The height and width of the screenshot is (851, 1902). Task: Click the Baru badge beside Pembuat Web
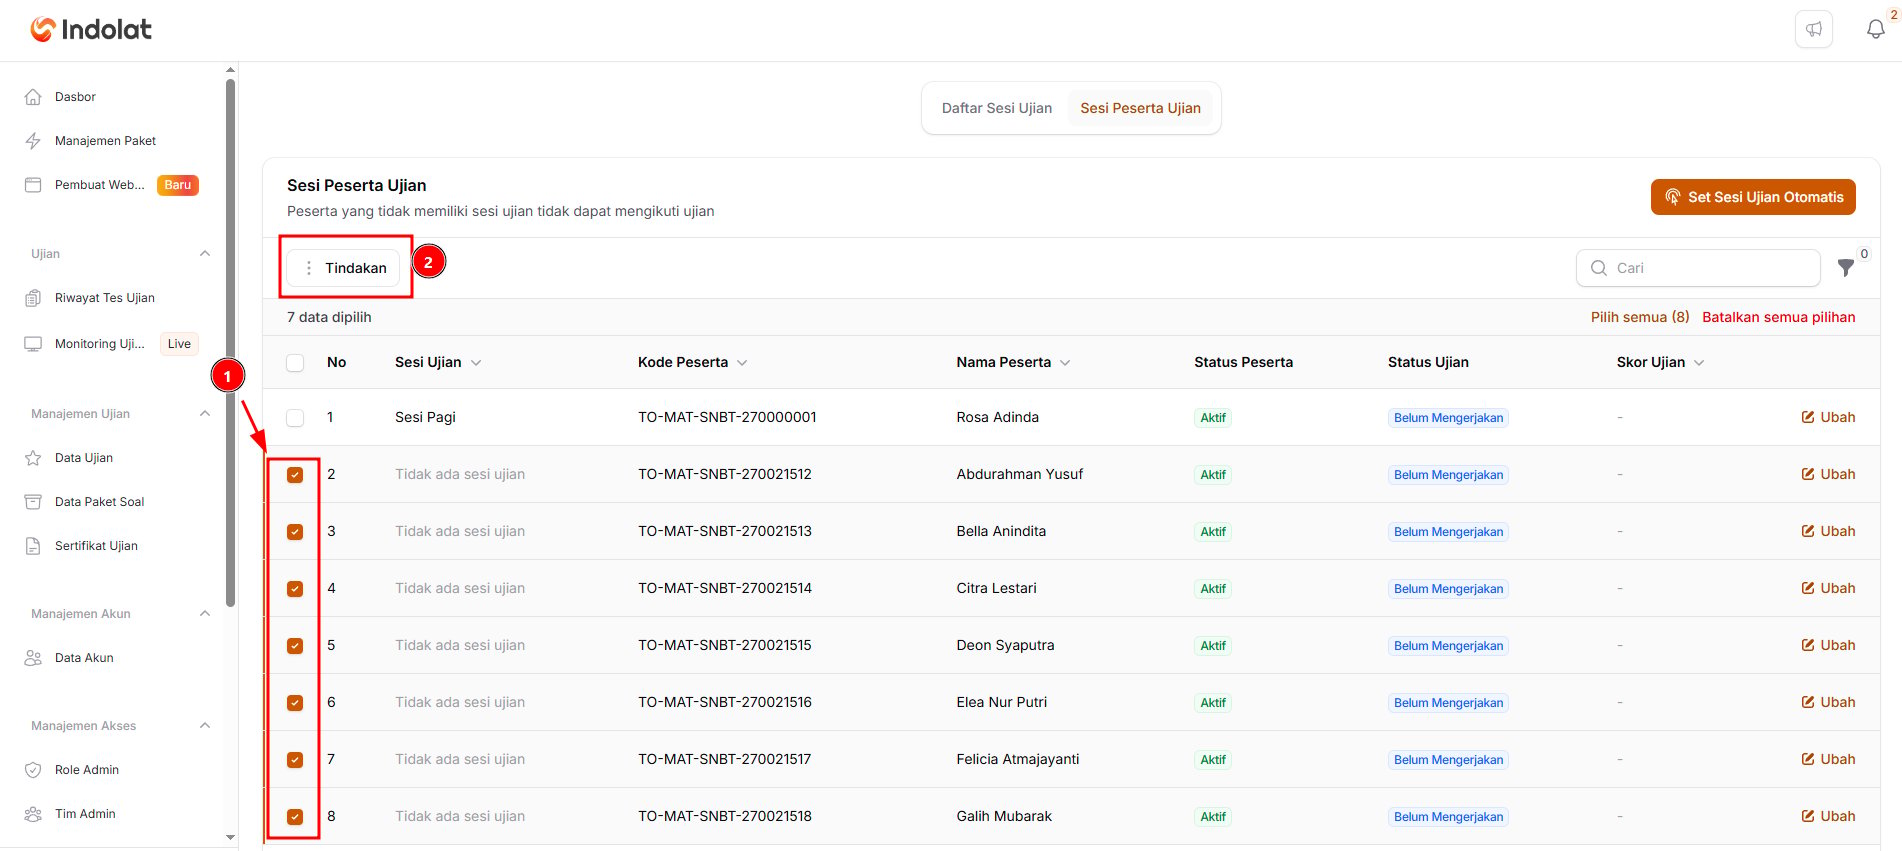tap(178, 185)
